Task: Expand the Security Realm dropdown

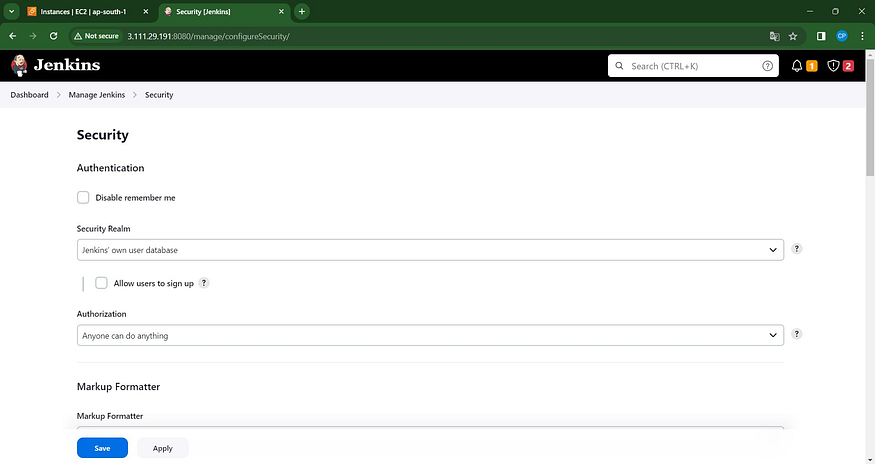Action: click(430, 250)
